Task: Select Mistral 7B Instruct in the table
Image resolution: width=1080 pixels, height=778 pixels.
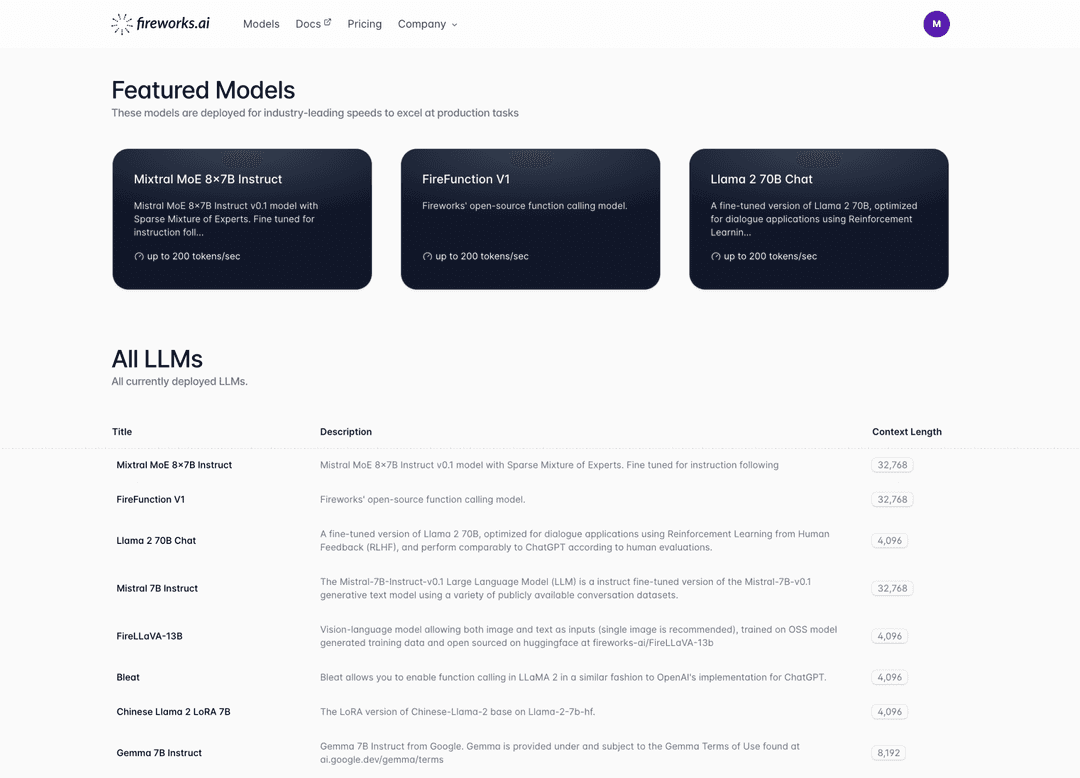Action: [157, 588]
